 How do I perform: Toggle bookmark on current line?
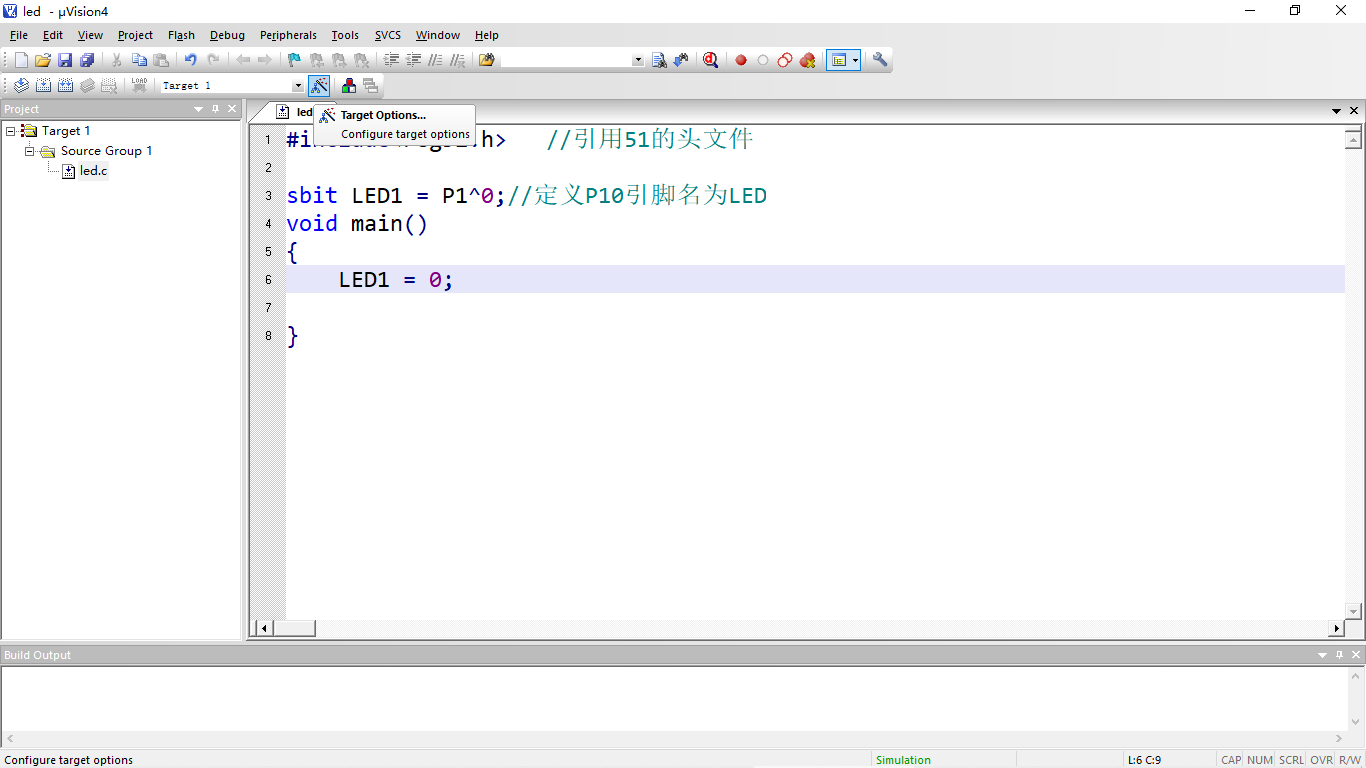click(294, 60)
